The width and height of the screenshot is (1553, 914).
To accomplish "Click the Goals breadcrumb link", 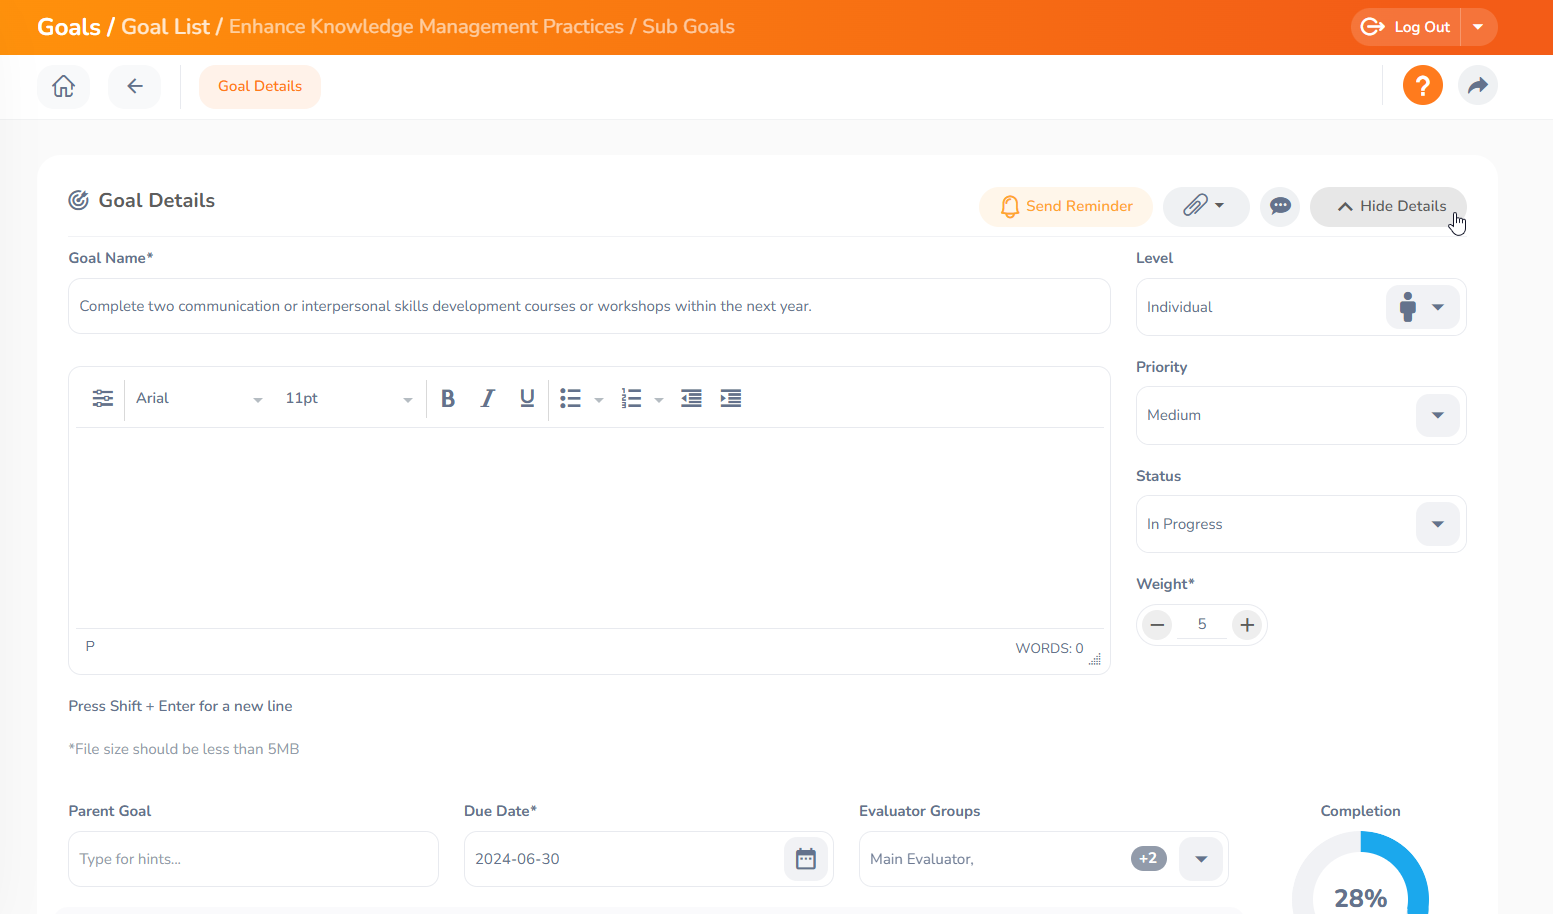I will [69, 27].
